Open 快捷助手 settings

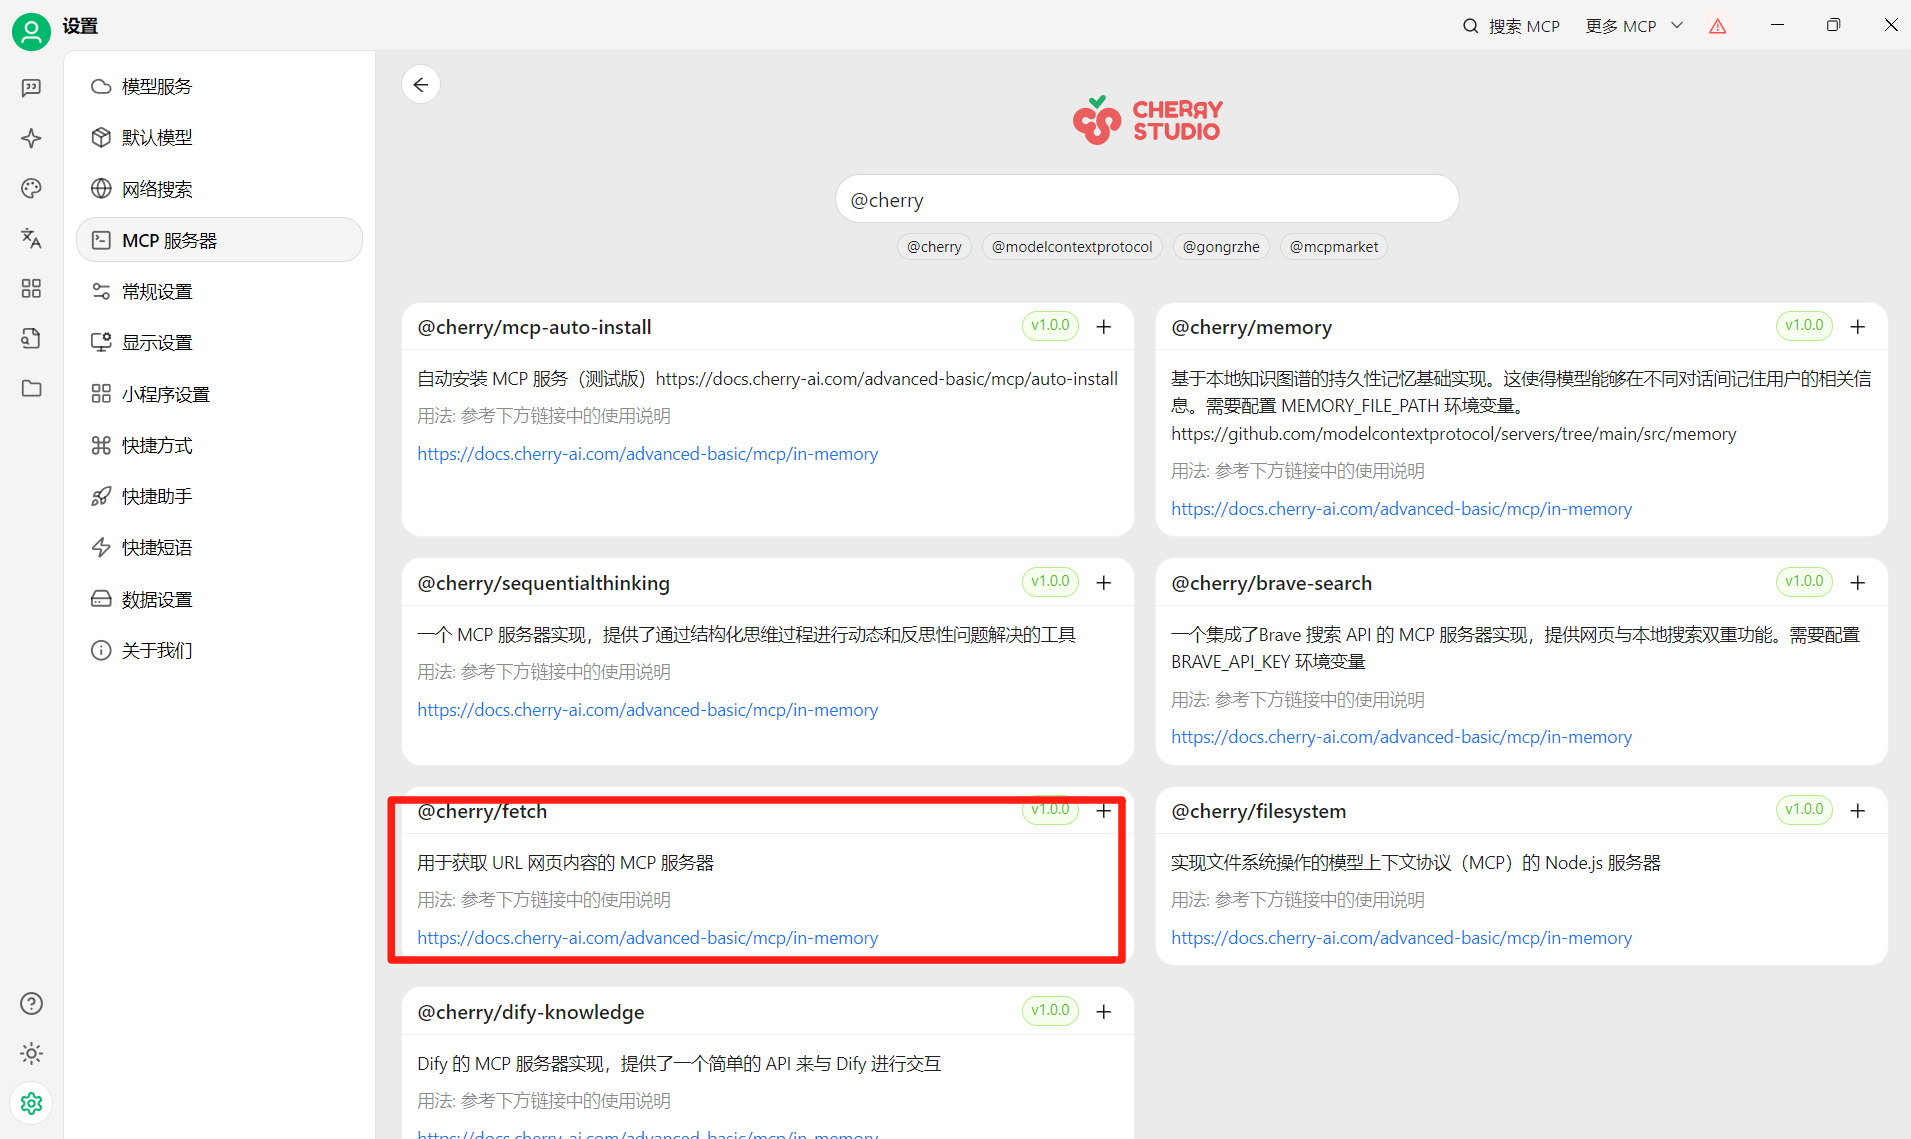[x=219, y=496]
